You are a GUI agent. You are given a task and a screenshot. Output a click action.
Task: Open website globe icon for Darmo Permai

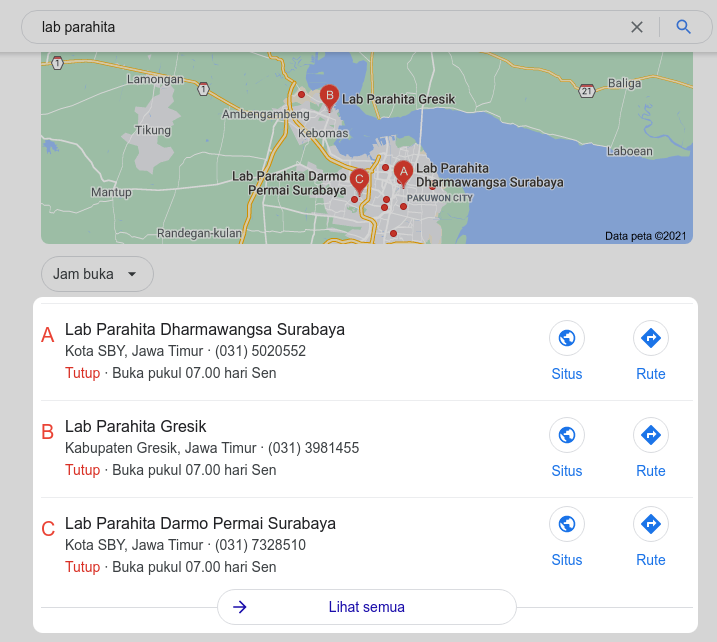[567, 524]
